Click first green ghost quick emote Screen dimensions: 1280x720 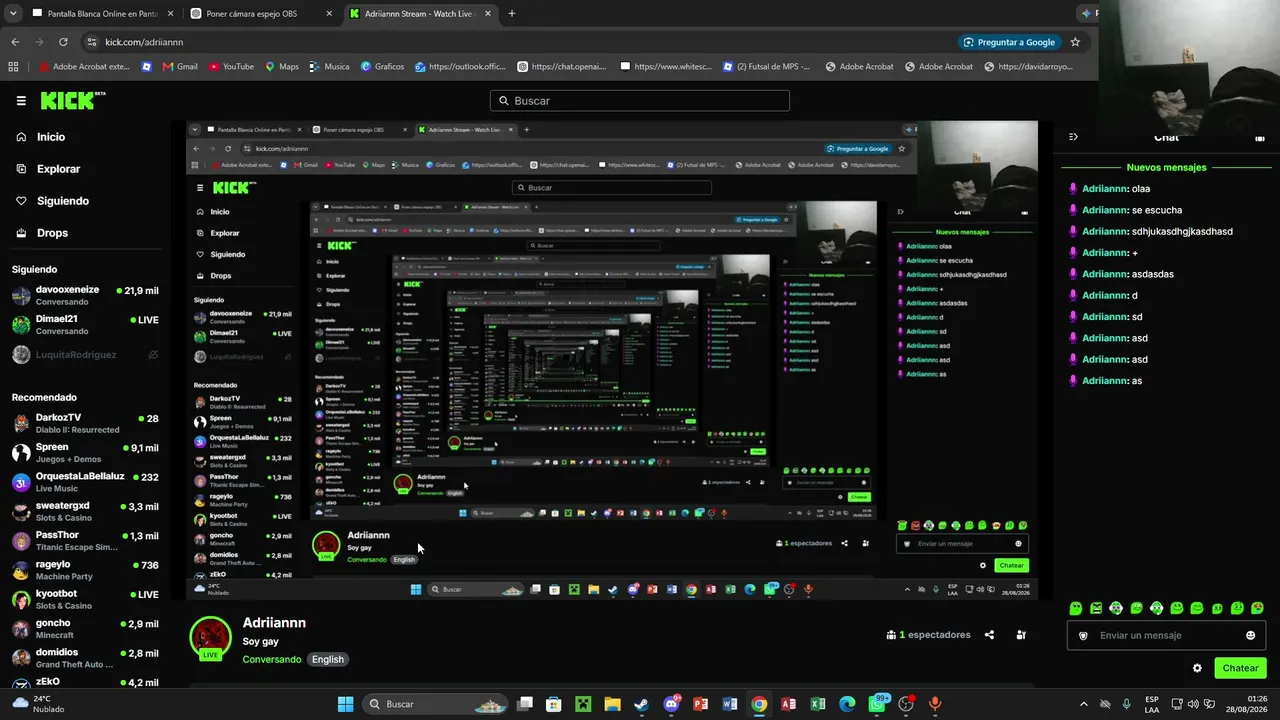pyautogui.click(x=1076, y=608)
